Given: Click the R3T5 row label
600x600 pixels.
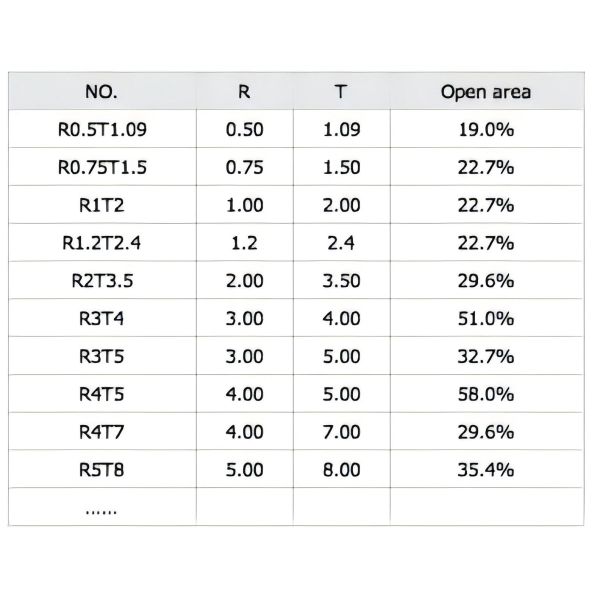Looking at the screenshot, I should [x=102, y=356].
